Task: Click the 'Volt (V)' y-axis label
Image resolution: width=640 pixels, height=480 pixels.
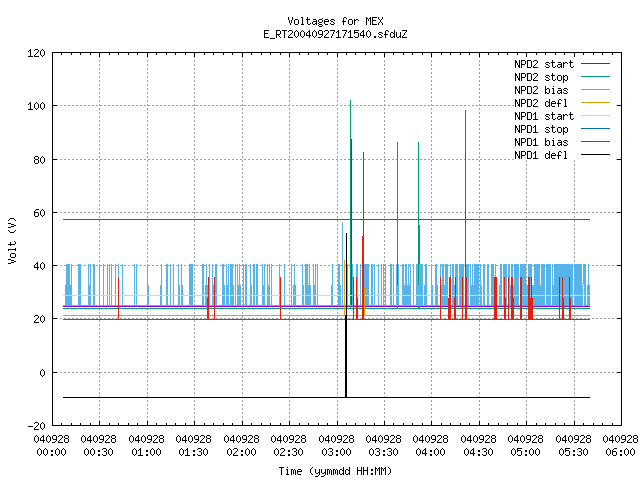Action: (x=13, y=240)
